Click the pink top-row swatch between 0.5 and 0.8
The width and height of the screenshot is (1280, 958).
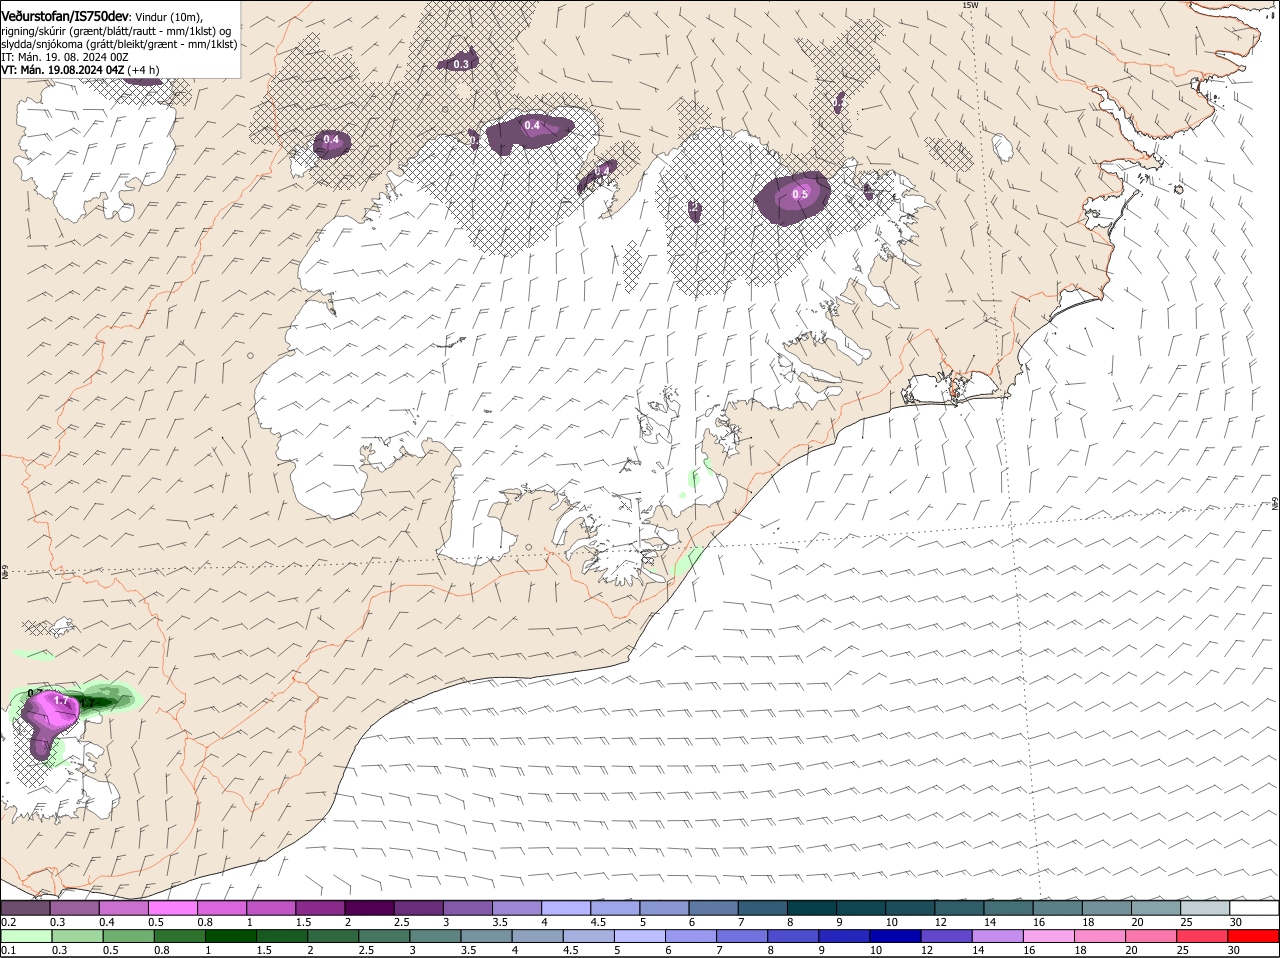173,908
